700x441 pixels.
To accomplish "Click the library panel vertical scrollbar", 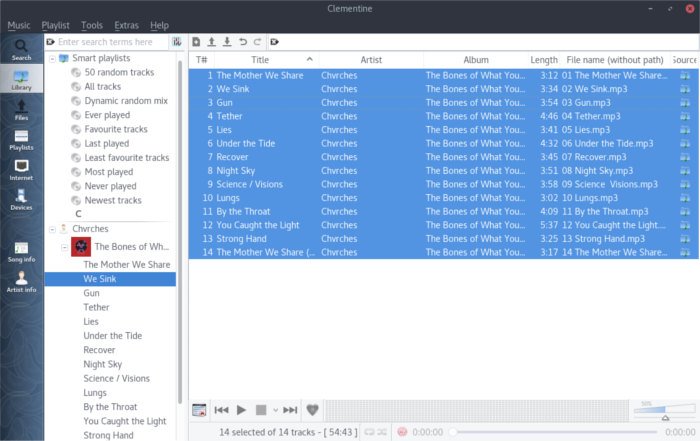I will [x=180, y=232].
